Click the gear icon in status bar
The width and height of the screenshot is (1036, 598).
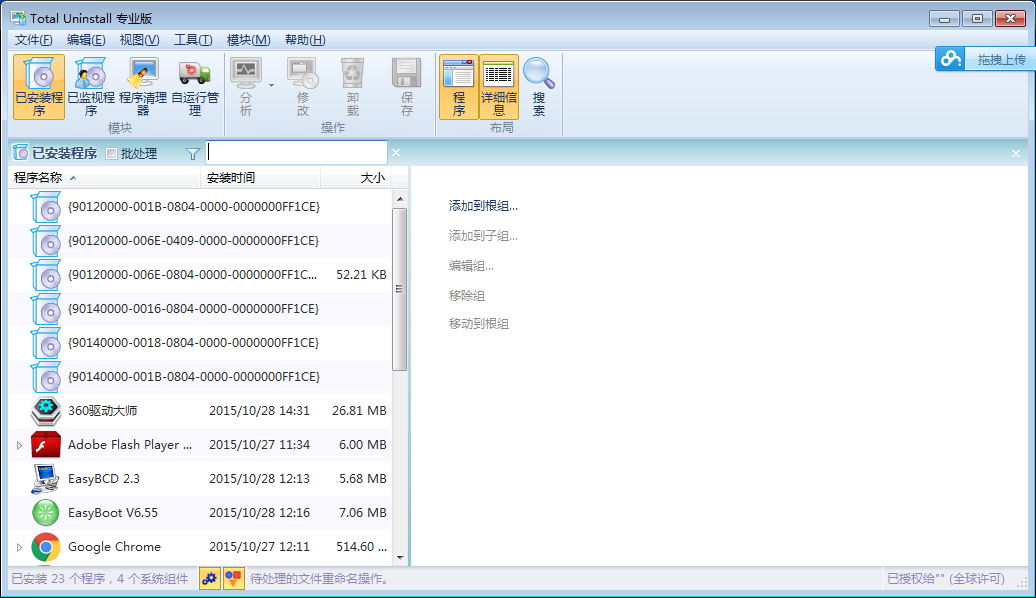click(x=209, y=578)
